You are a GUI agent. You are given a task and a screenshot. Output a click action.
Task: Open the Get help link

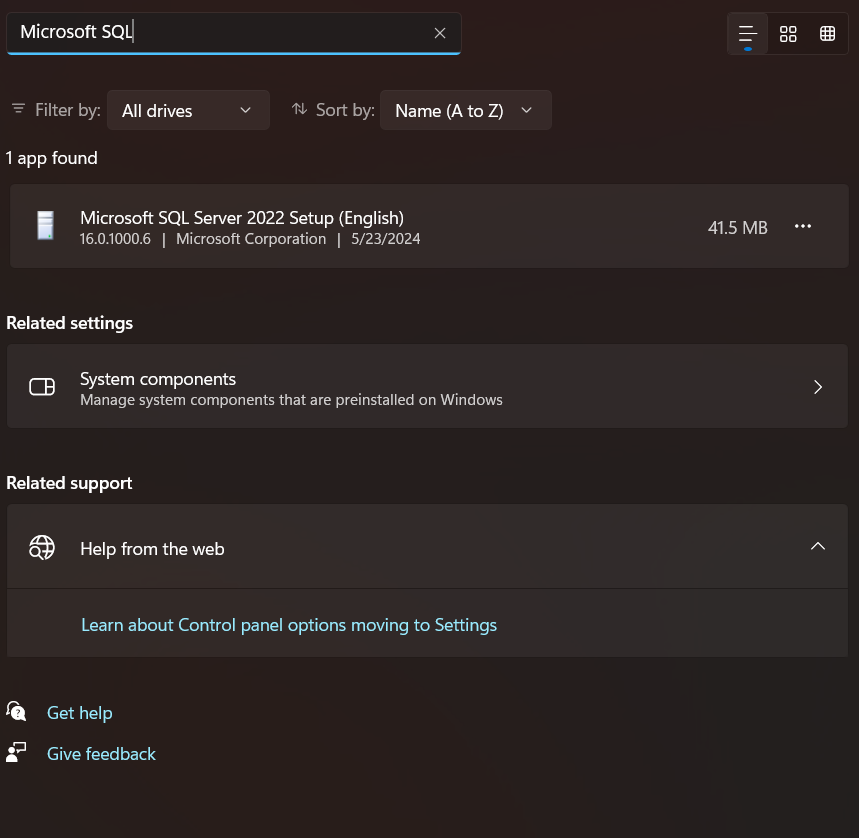click(79, 713)
